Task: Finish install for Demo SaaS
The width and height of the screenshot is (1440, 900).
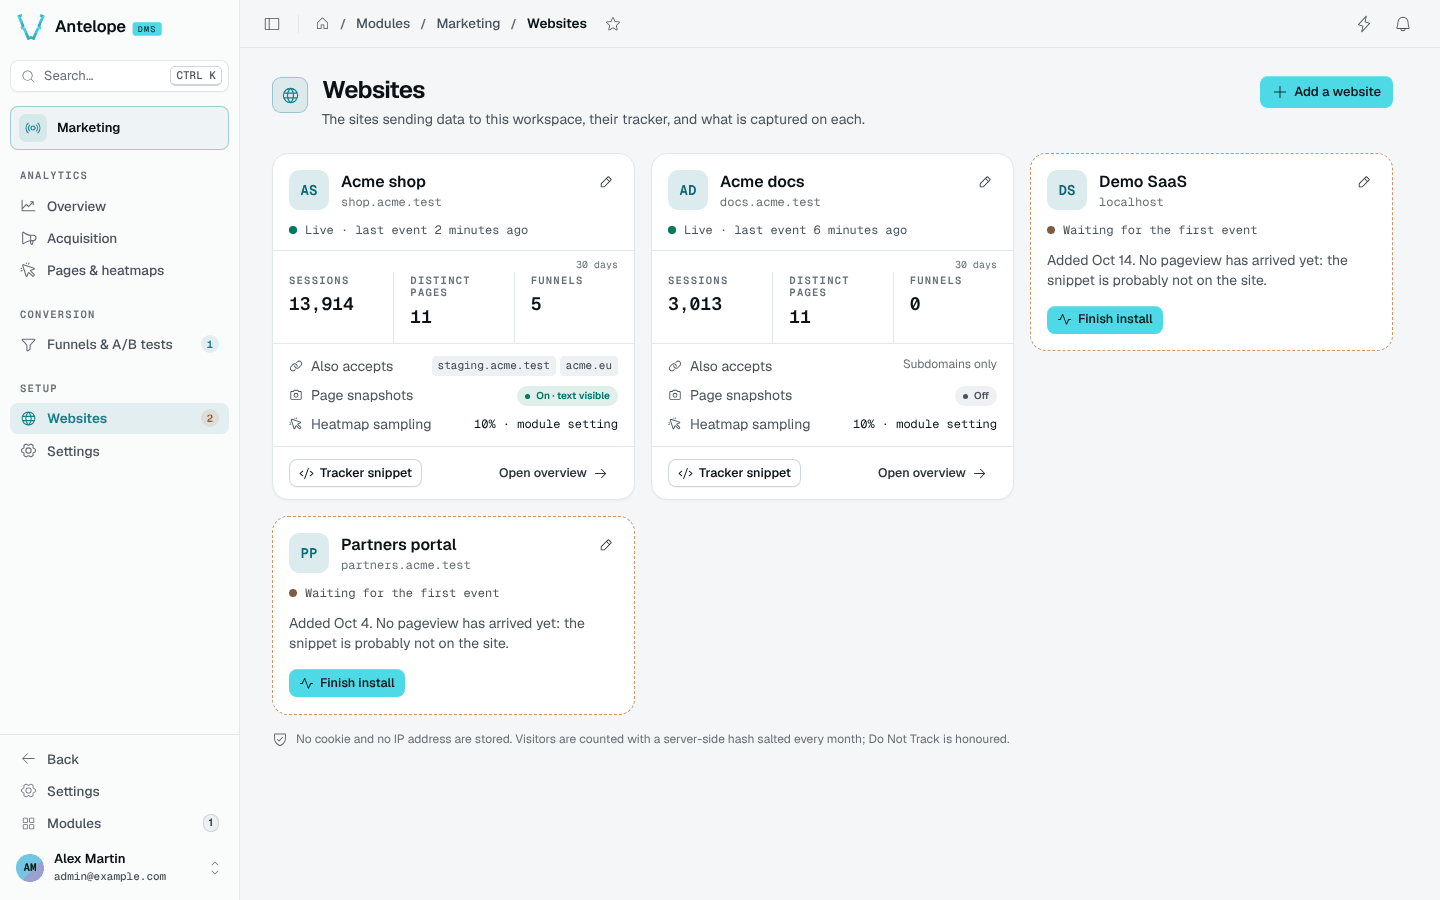Action: [1105, 320]
